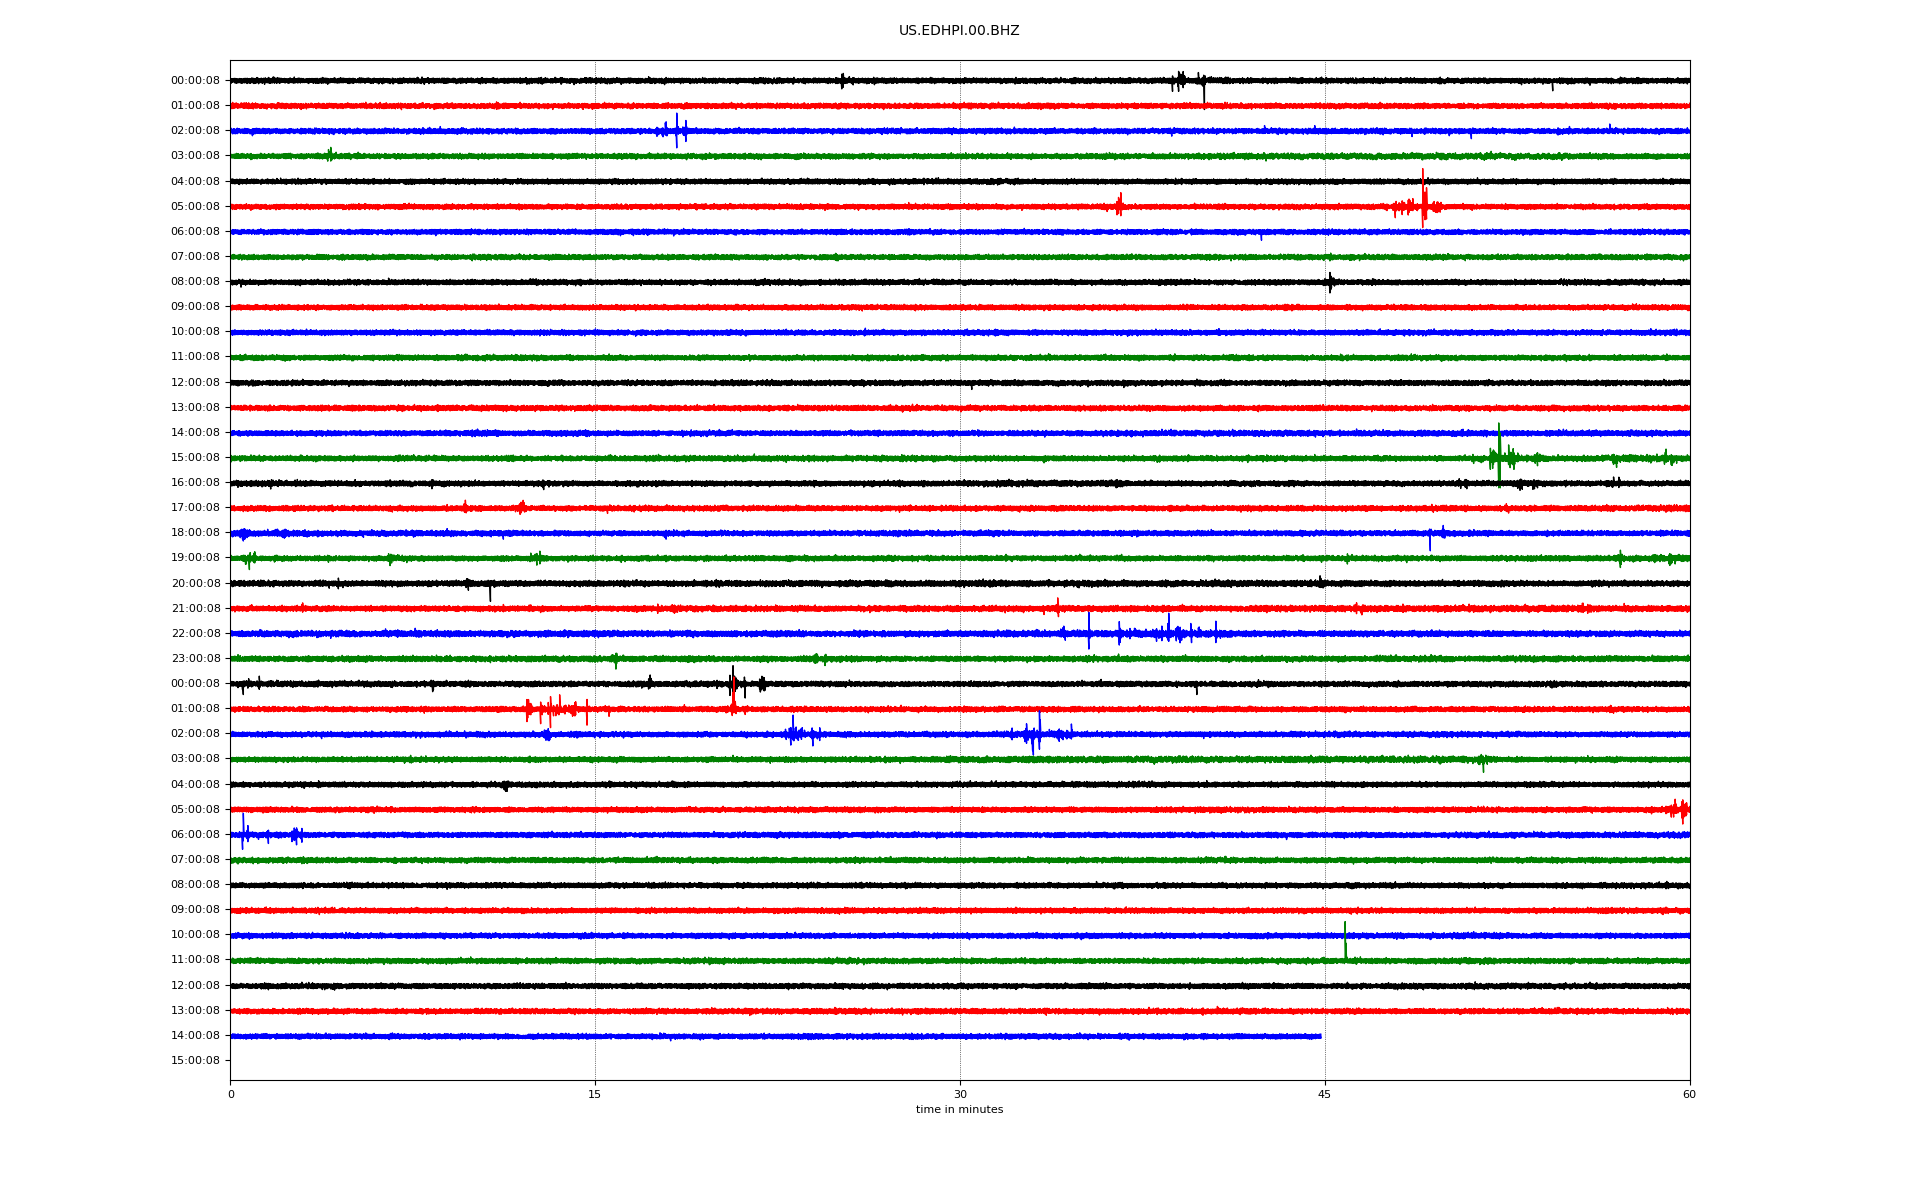The image size is (1920, 1200).
Task: Click the end of the final blue trace
Action: 1320,1036
